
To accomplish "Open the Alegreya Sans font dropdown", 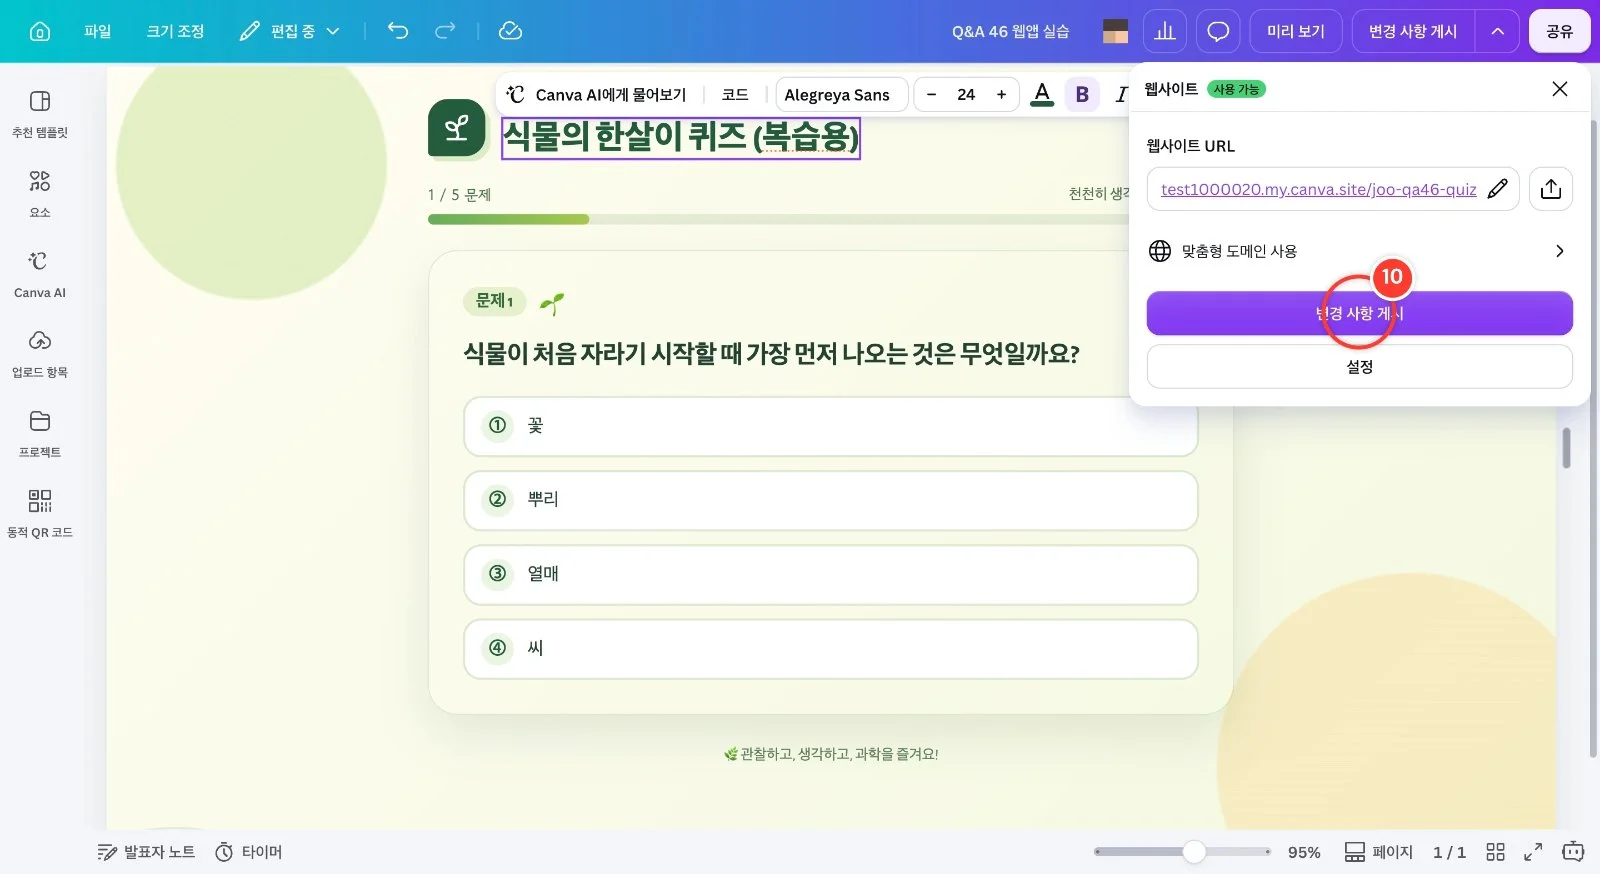I will pyautogui.click(x=841, y=94).
